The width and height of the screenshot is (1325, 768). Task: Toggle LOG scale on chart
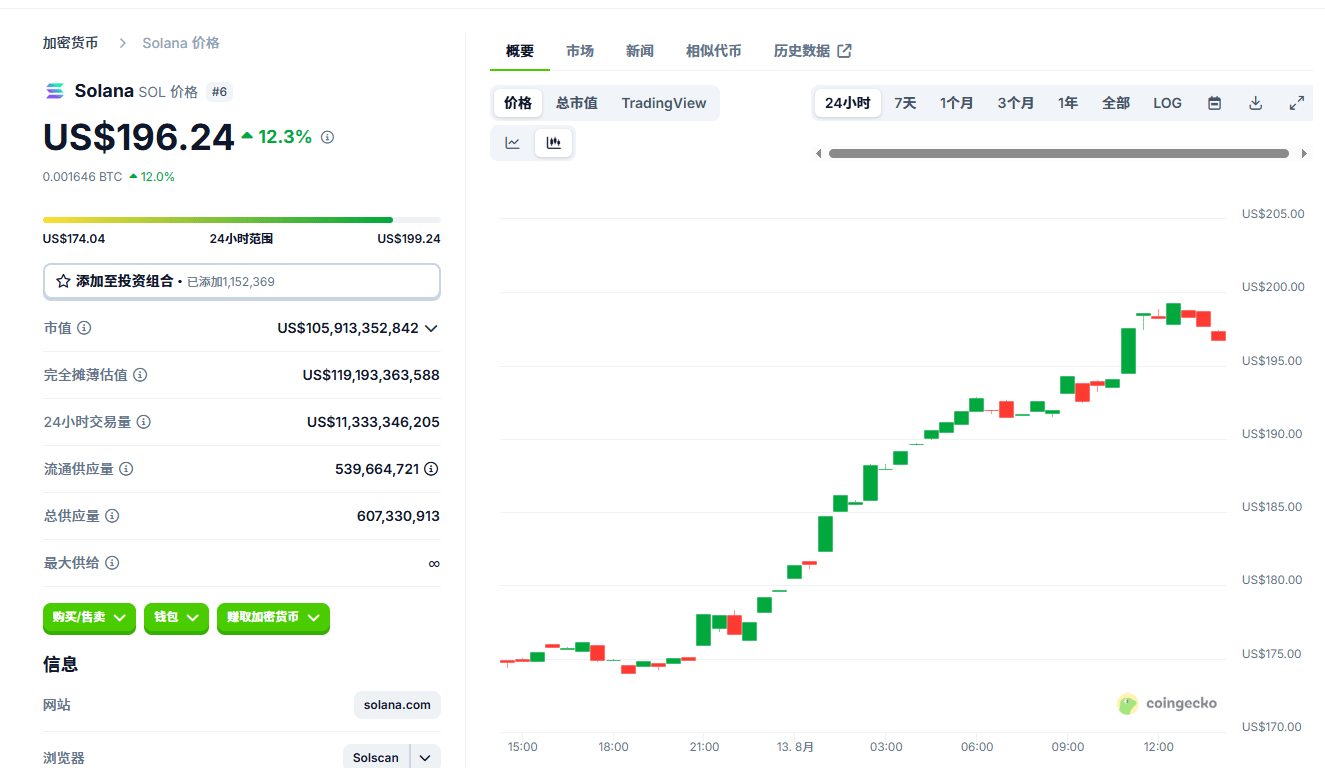1167,103
